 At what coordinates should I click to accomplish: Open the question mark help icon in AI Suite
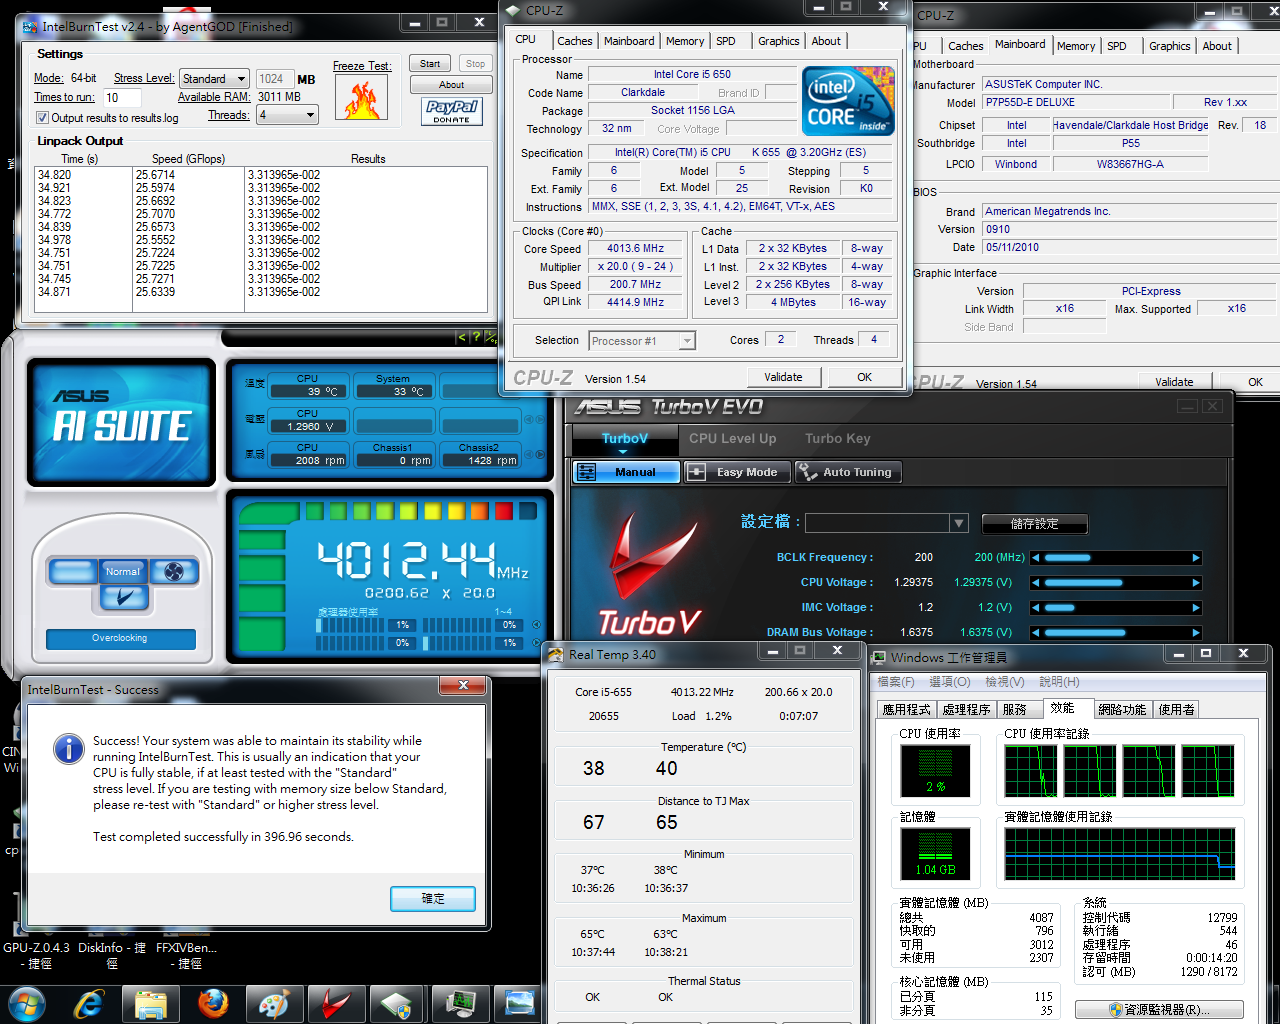point(476,337)
